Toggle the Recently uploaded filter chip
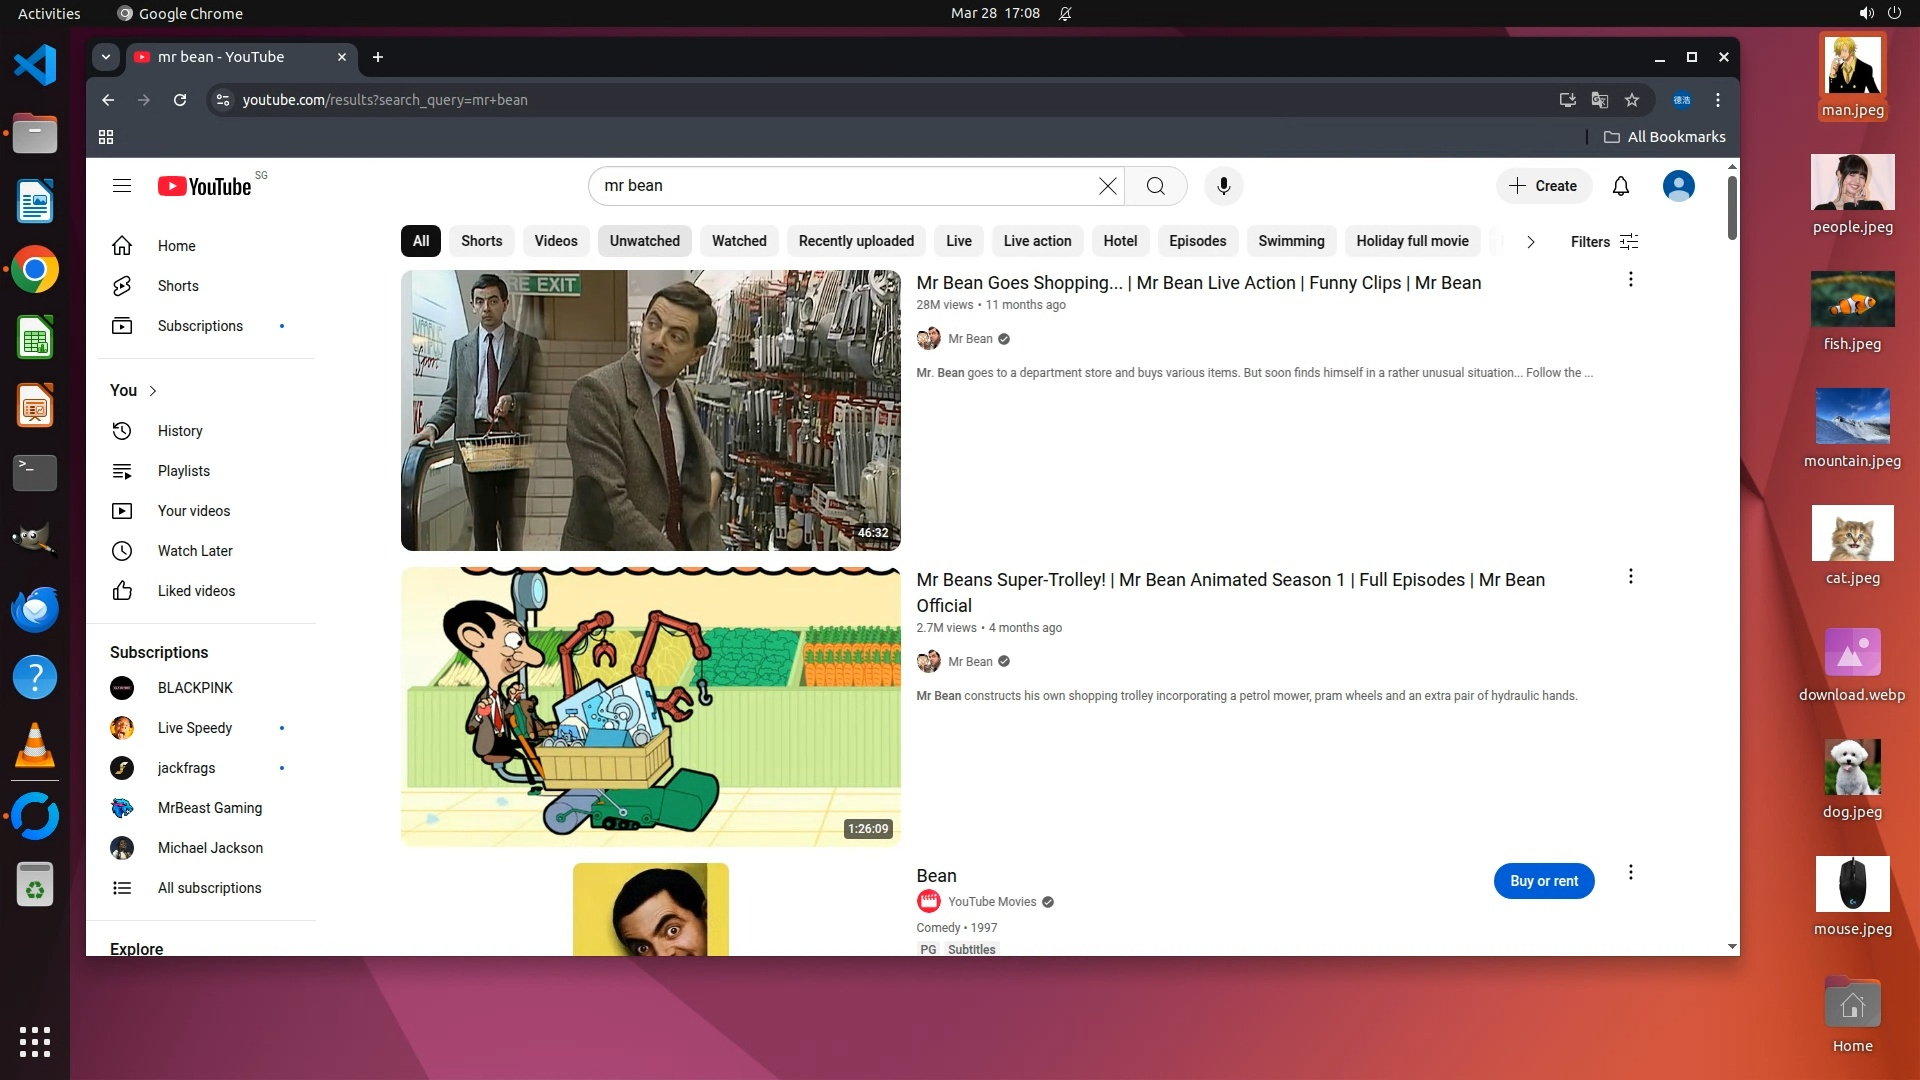The width and height of the screenshot is (1920, 1080). 856,241
